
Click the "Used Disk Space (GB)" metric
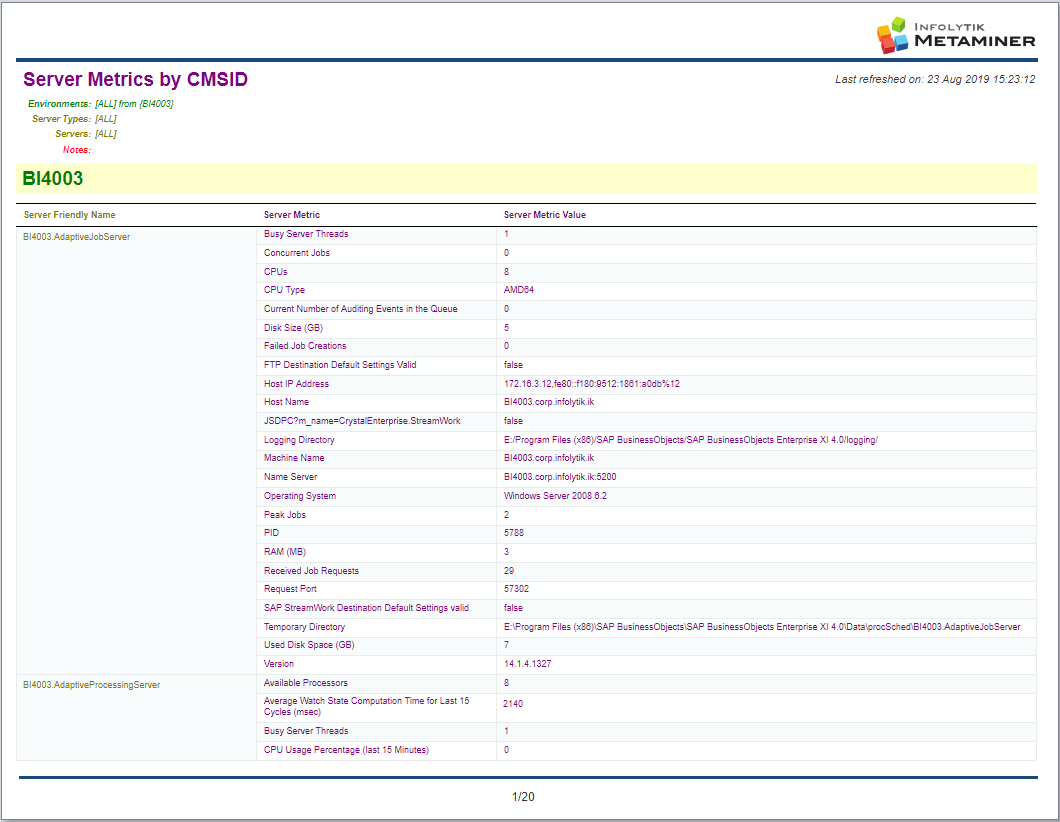click(x=309, y=646)
